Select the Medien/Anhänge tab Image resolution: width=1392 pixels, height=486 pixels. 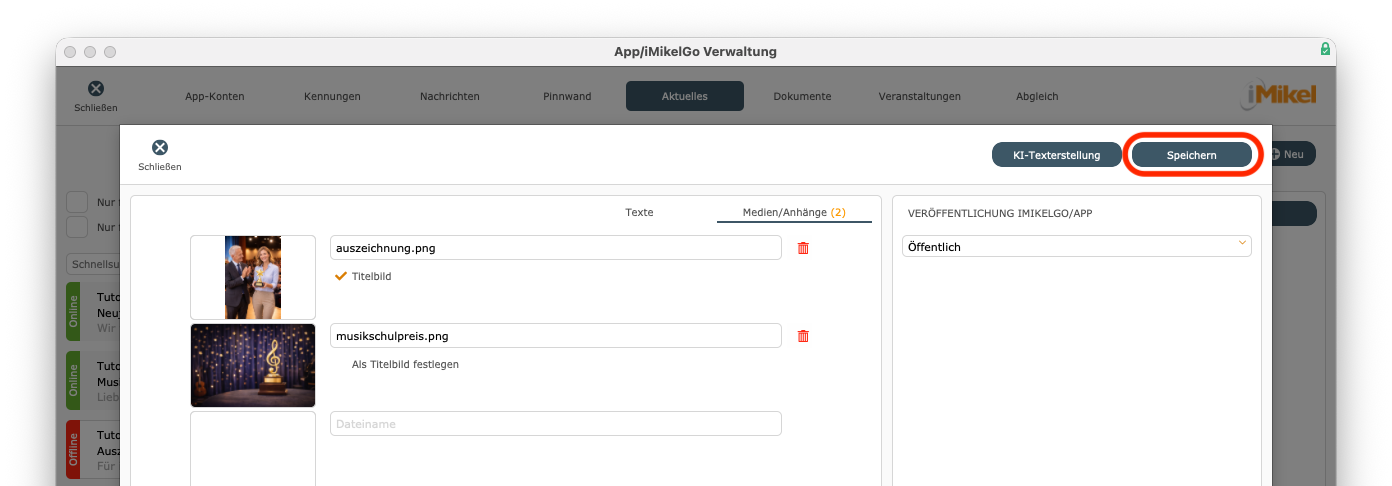[793, 212]
